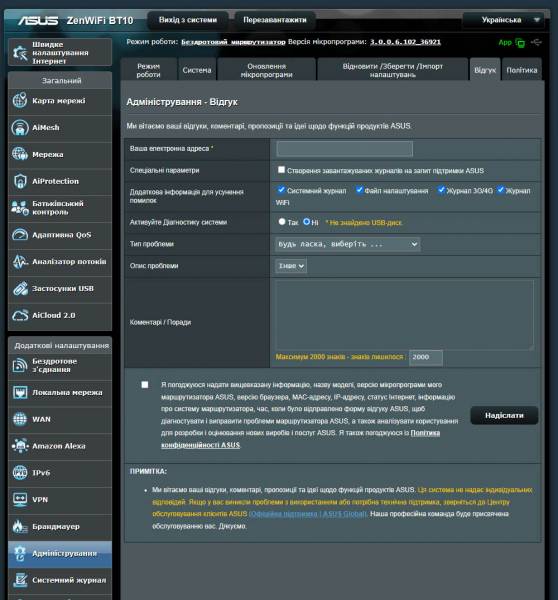
Task: Open Quick Internet Setup wizard icon
Action: [19, 52]
